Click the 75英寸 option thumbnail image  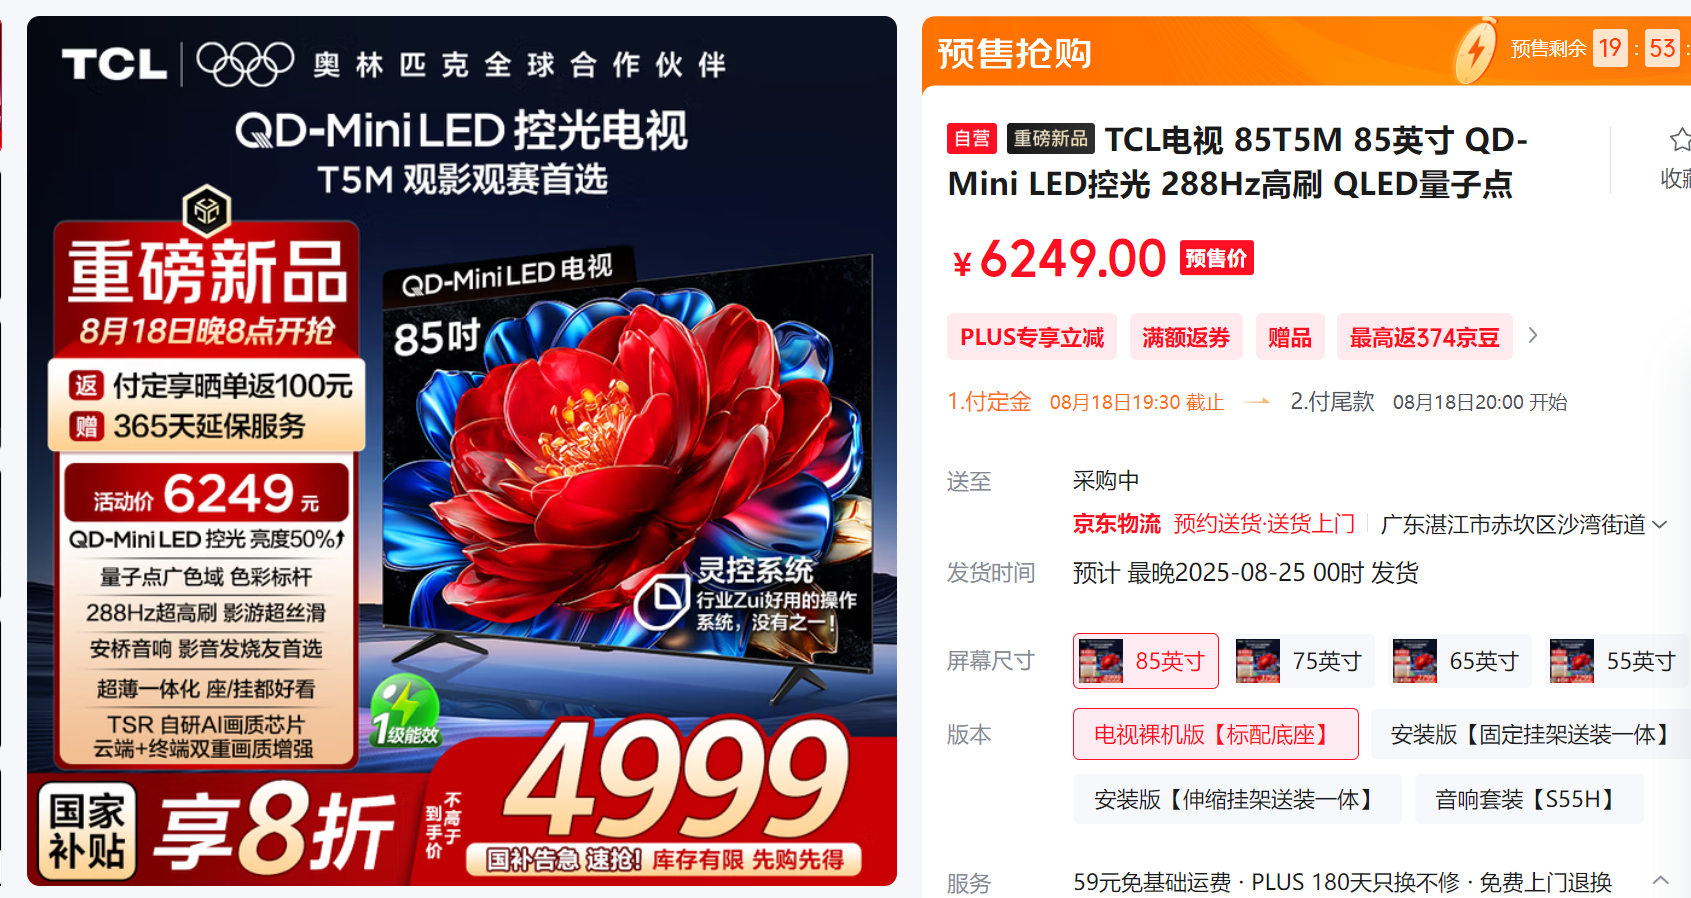coord(1258,661)
